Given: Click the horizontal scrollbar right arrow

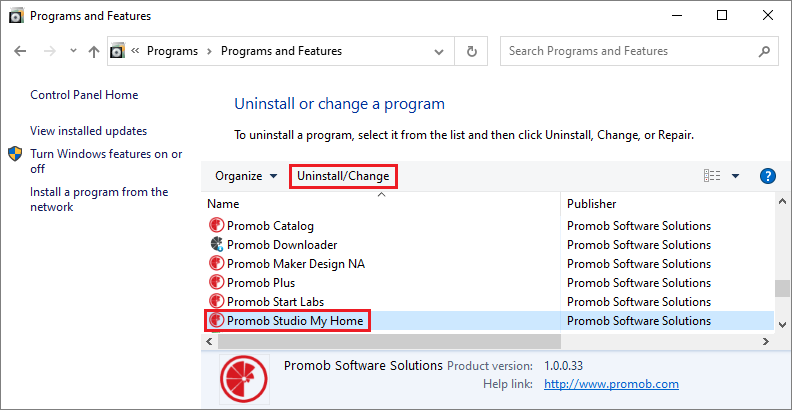Looking at the screenshot, I should (766, 342).
